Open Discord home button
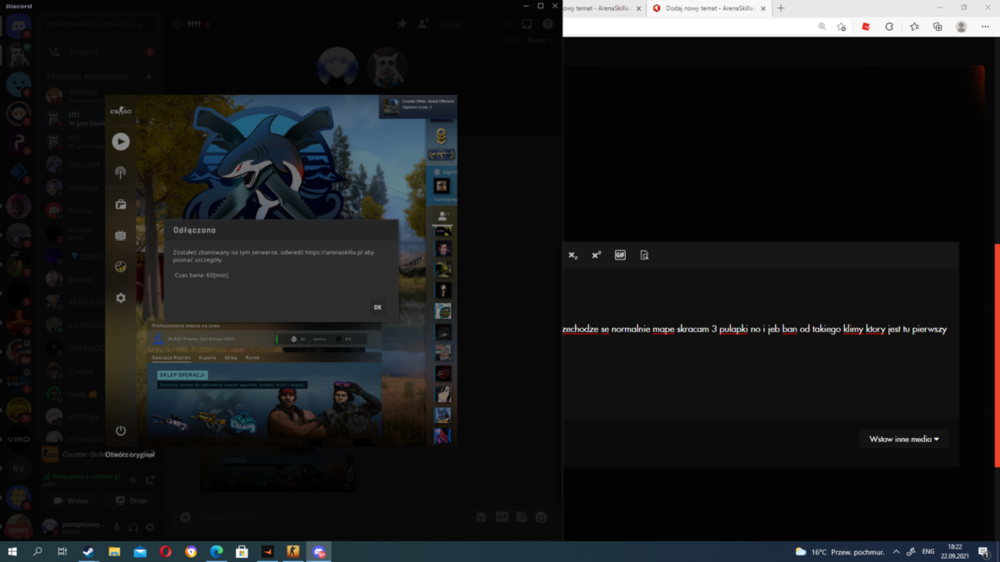 click(18, 26)
